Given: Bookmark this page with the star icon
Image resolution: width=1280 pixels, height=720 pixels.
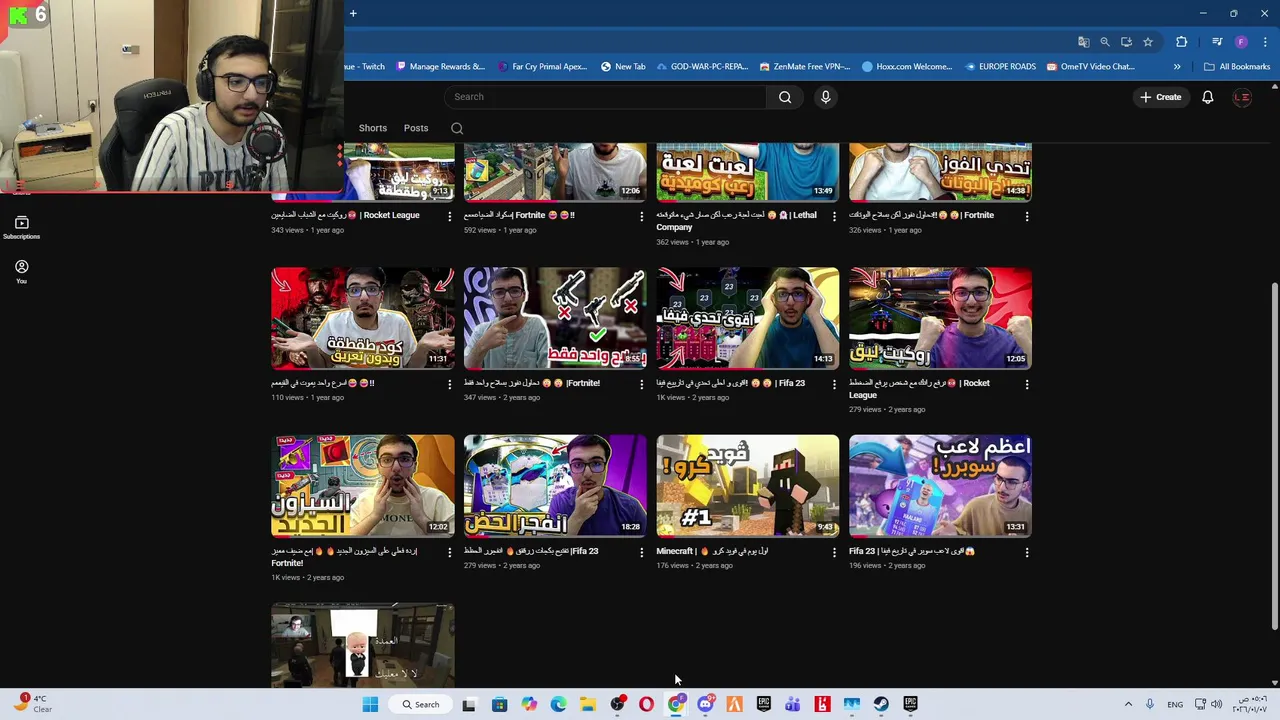Looking at the screenshot, I should click(1148, 42).
